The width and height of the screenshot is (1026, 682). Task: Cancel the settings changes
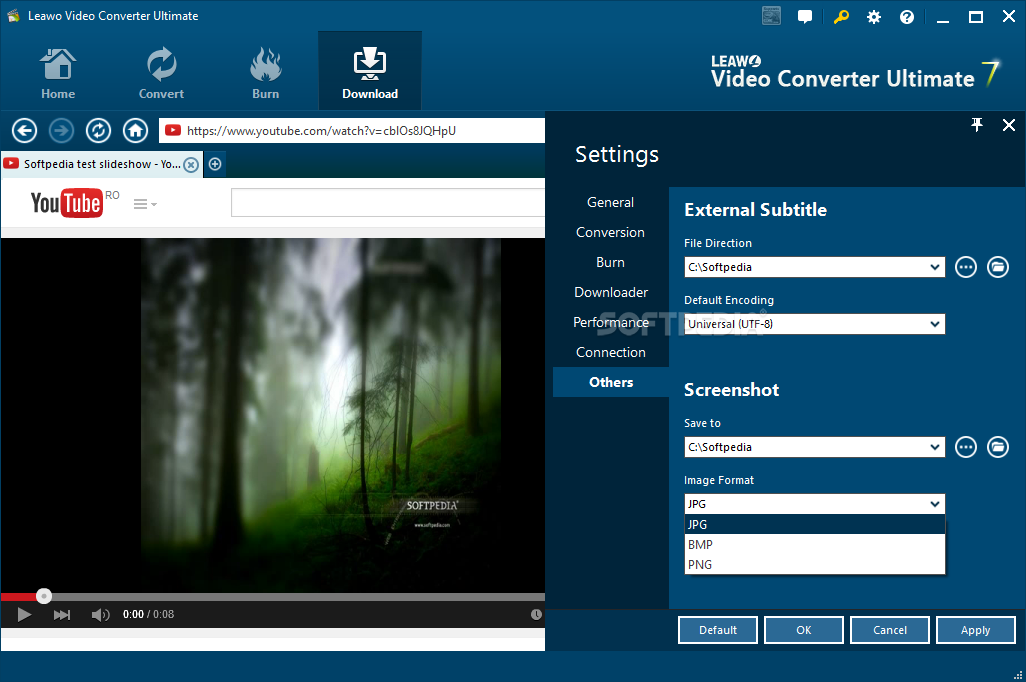(x=890, y=630)
